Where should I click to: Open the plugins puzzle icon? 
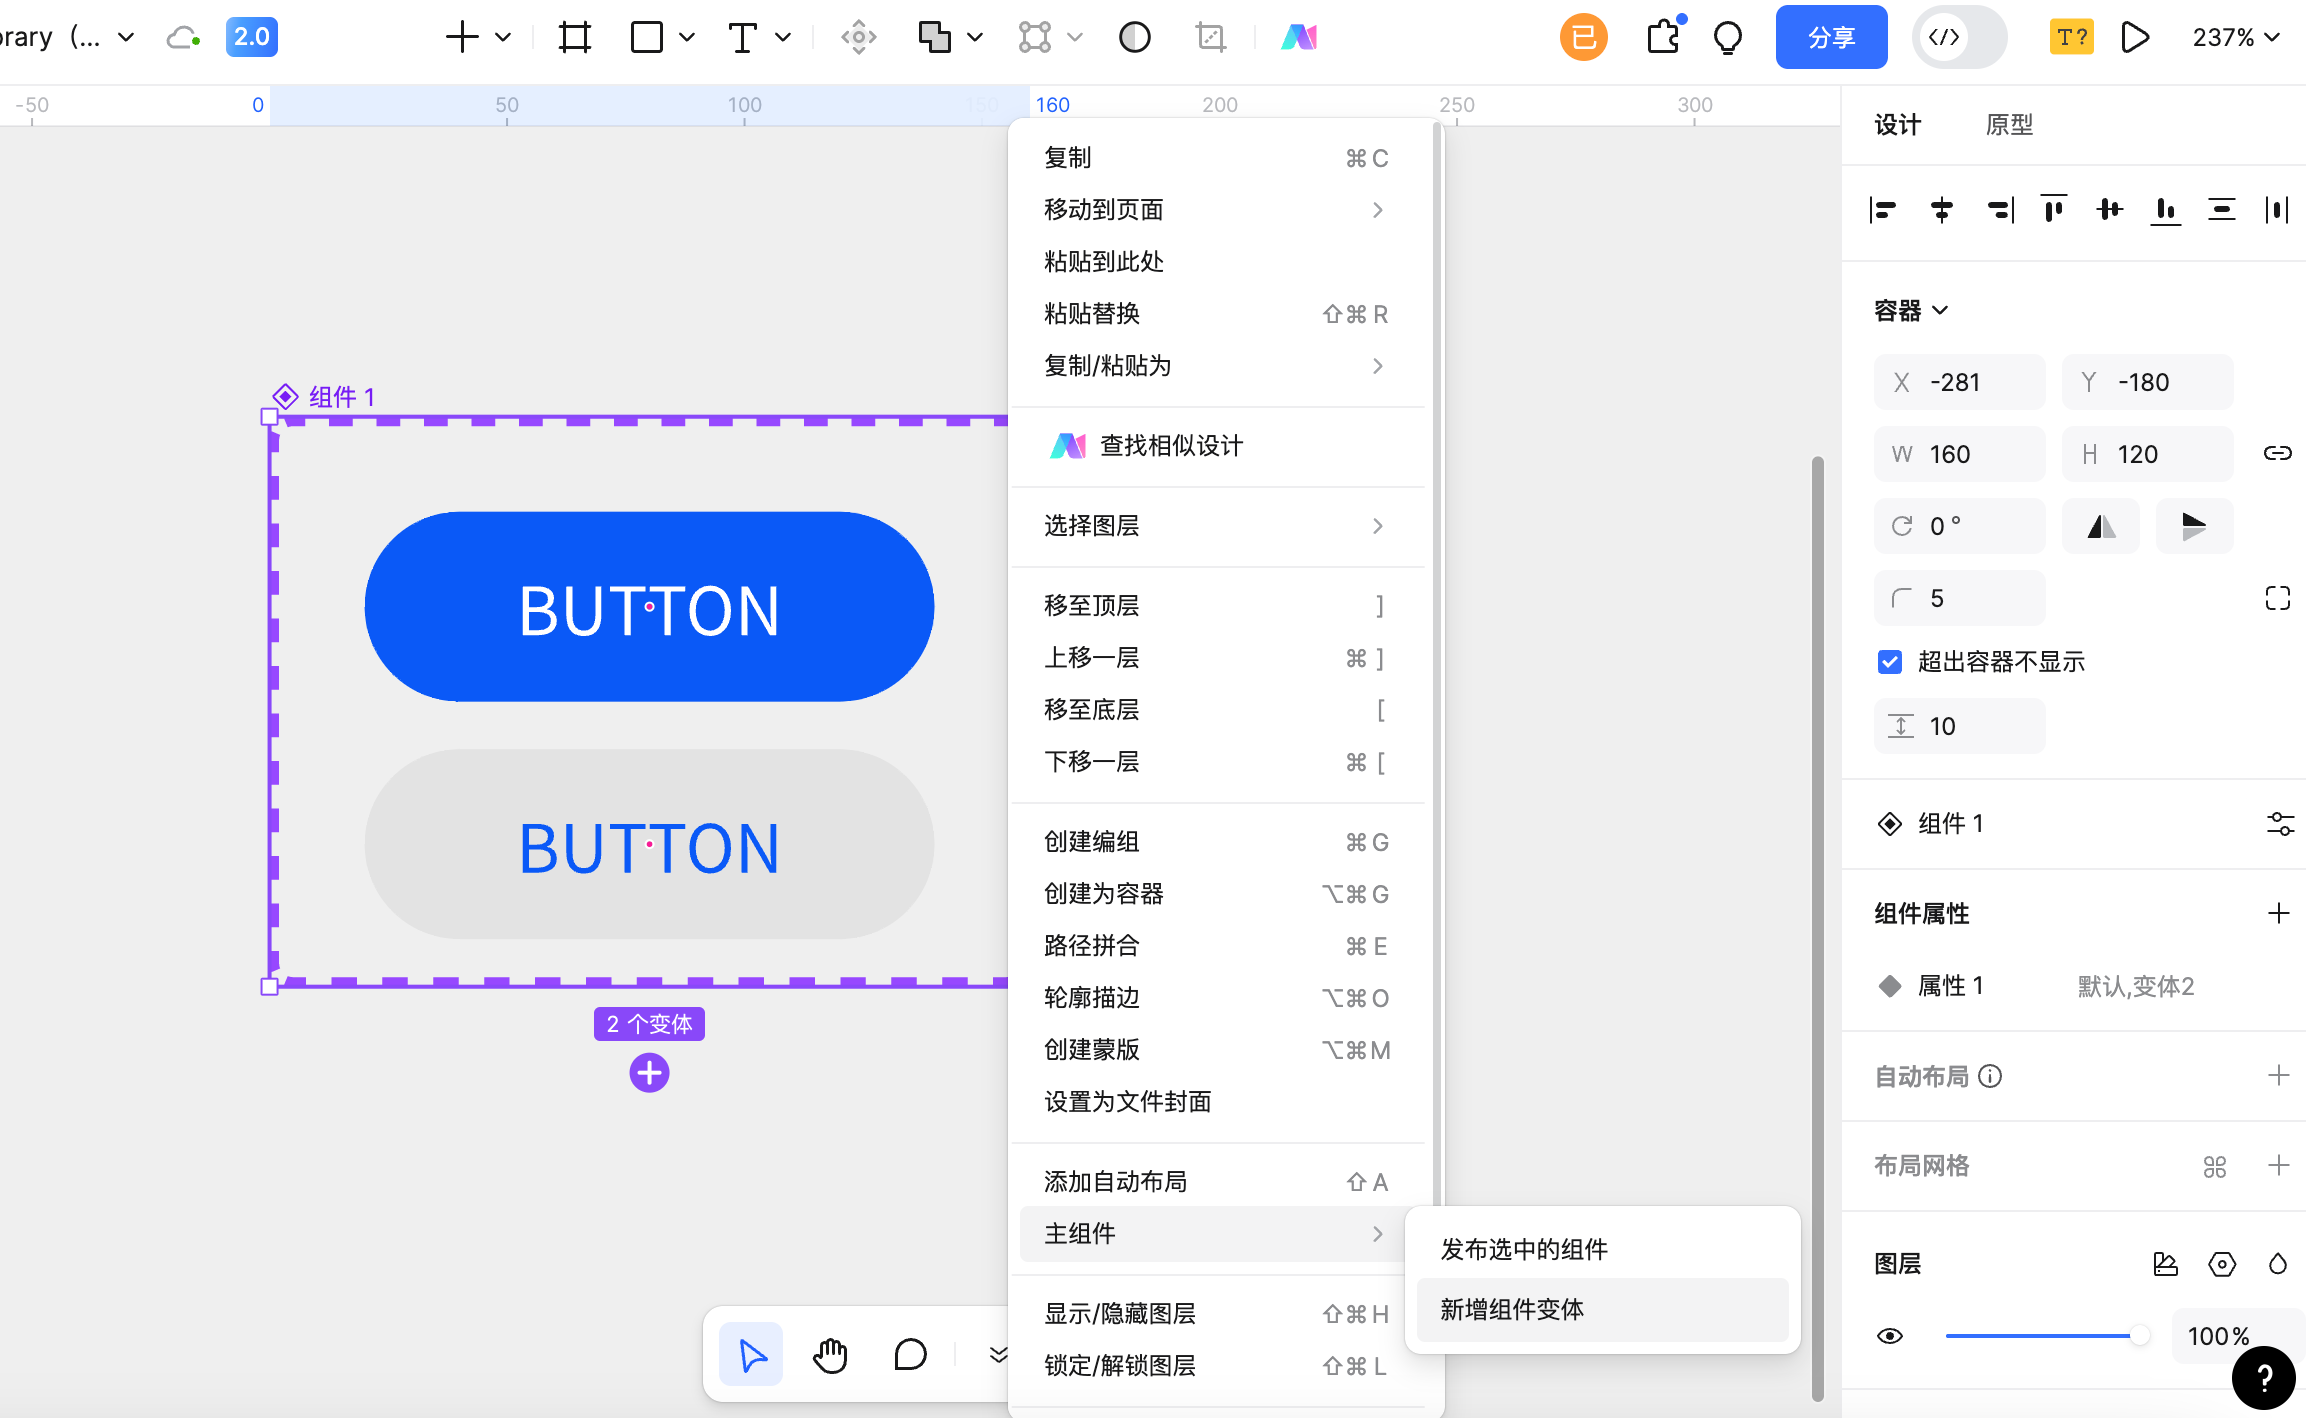[1664, 38]
